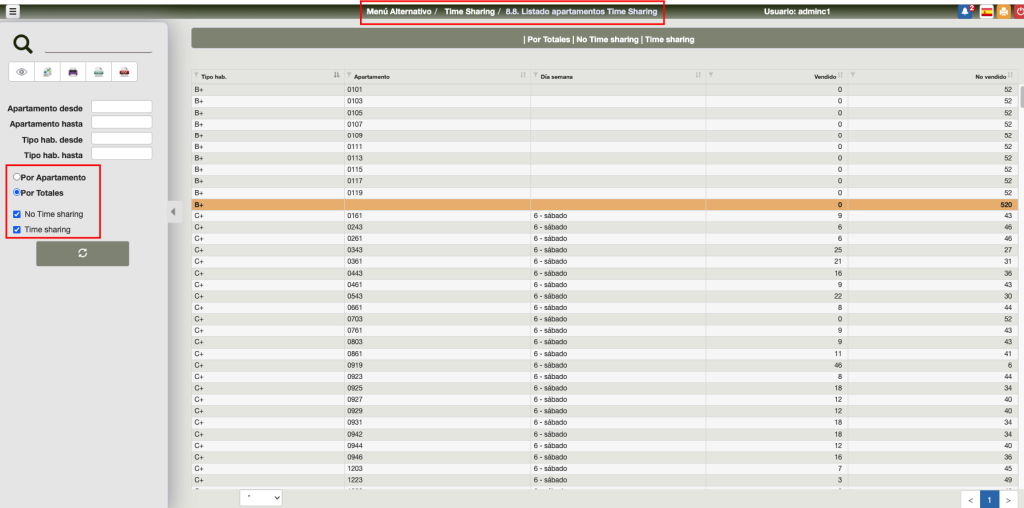Viewport: 1024px width, 508px height.
Task: Click the orange printer icon in header
Action: click(x=1003, y=12)
